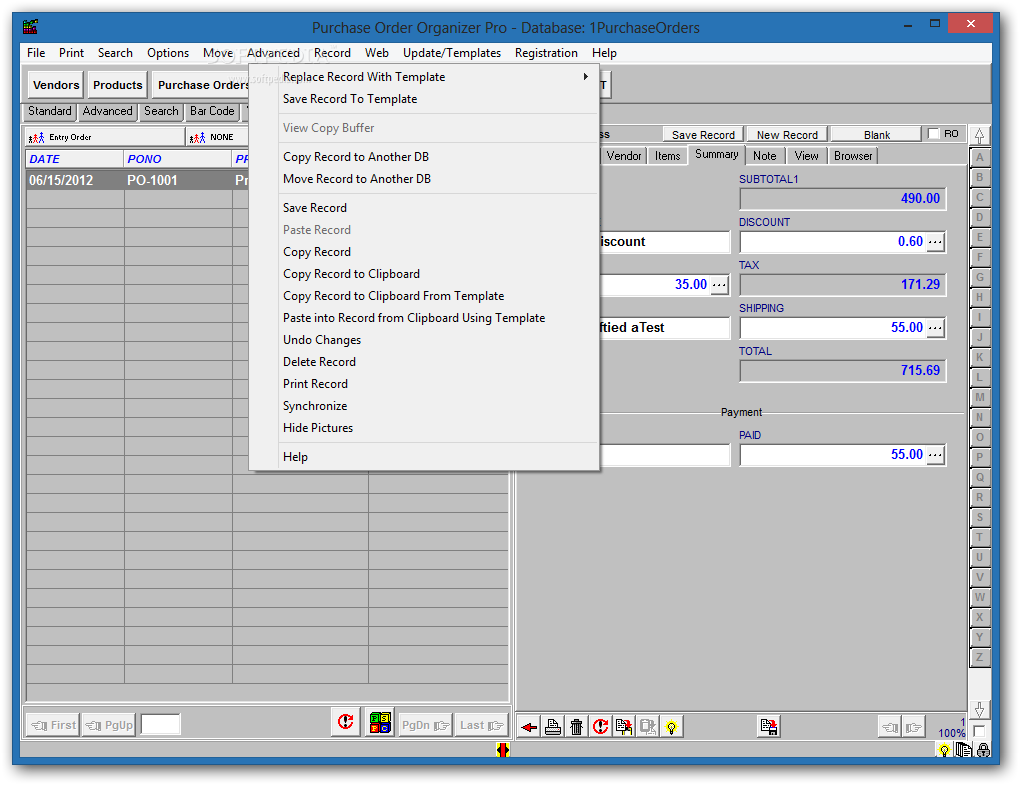Viewport: 1020px width, 785px height.
Task: Open the Registration menu
Action: coord(546,53)
